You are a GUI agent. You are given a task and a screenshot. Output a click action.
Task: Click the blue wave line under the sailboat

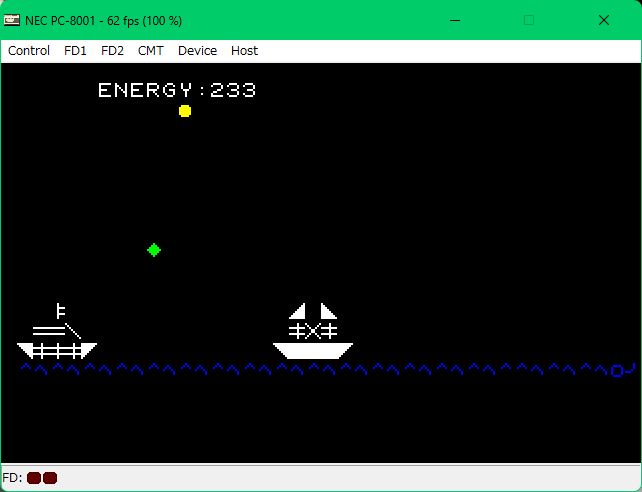coord(313,370)
